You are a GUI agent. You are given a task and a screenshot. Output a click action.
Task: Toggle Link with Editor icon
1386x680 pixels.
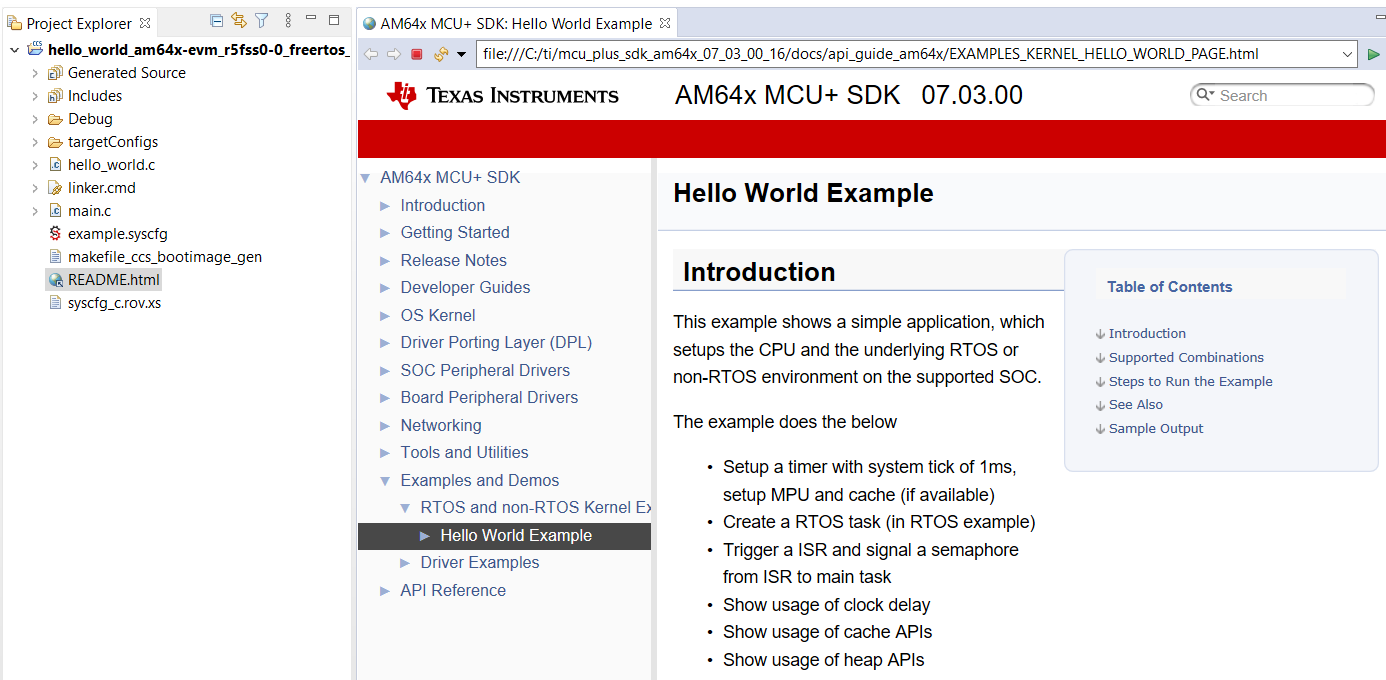coord(239,21)
